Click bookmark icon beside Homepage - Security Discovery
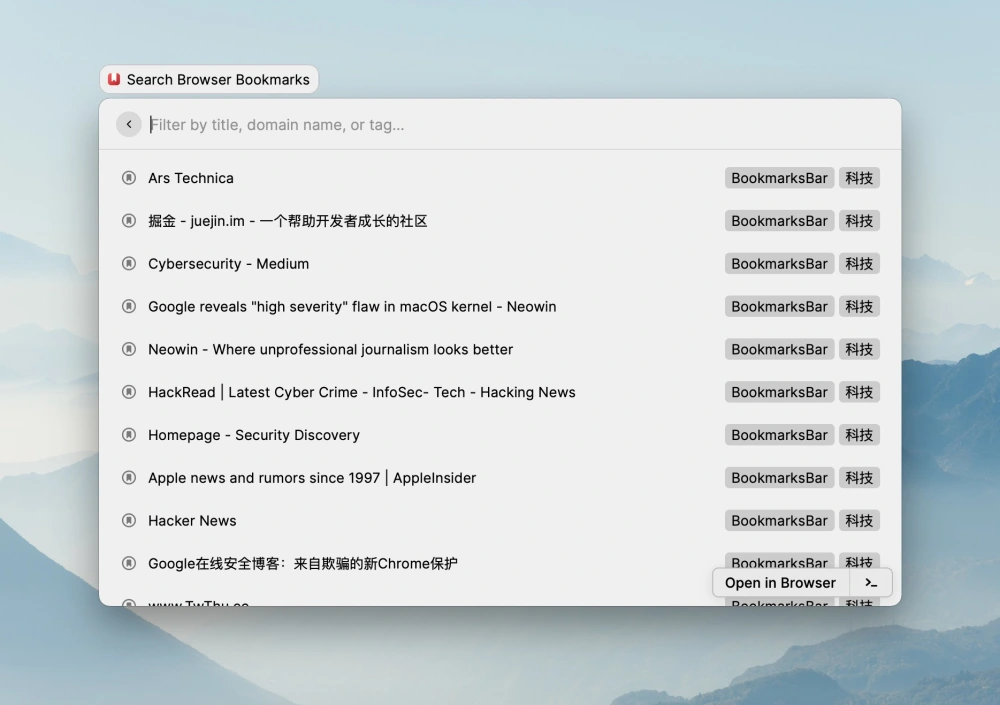Viewport: 1000px width, 705px height. (x=129, y=434)
